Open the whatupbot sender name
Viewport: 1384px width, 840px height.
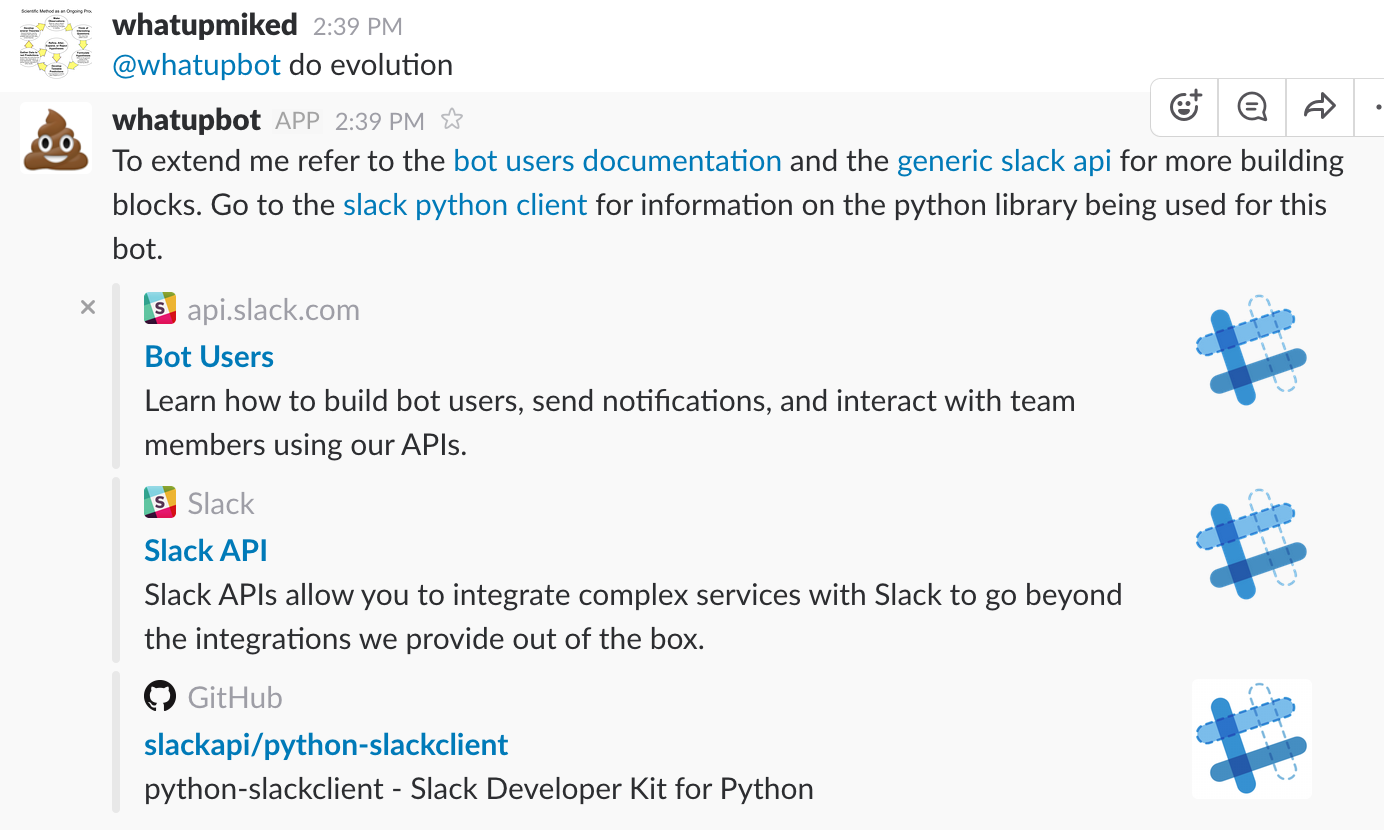click(x=187, y=120)
